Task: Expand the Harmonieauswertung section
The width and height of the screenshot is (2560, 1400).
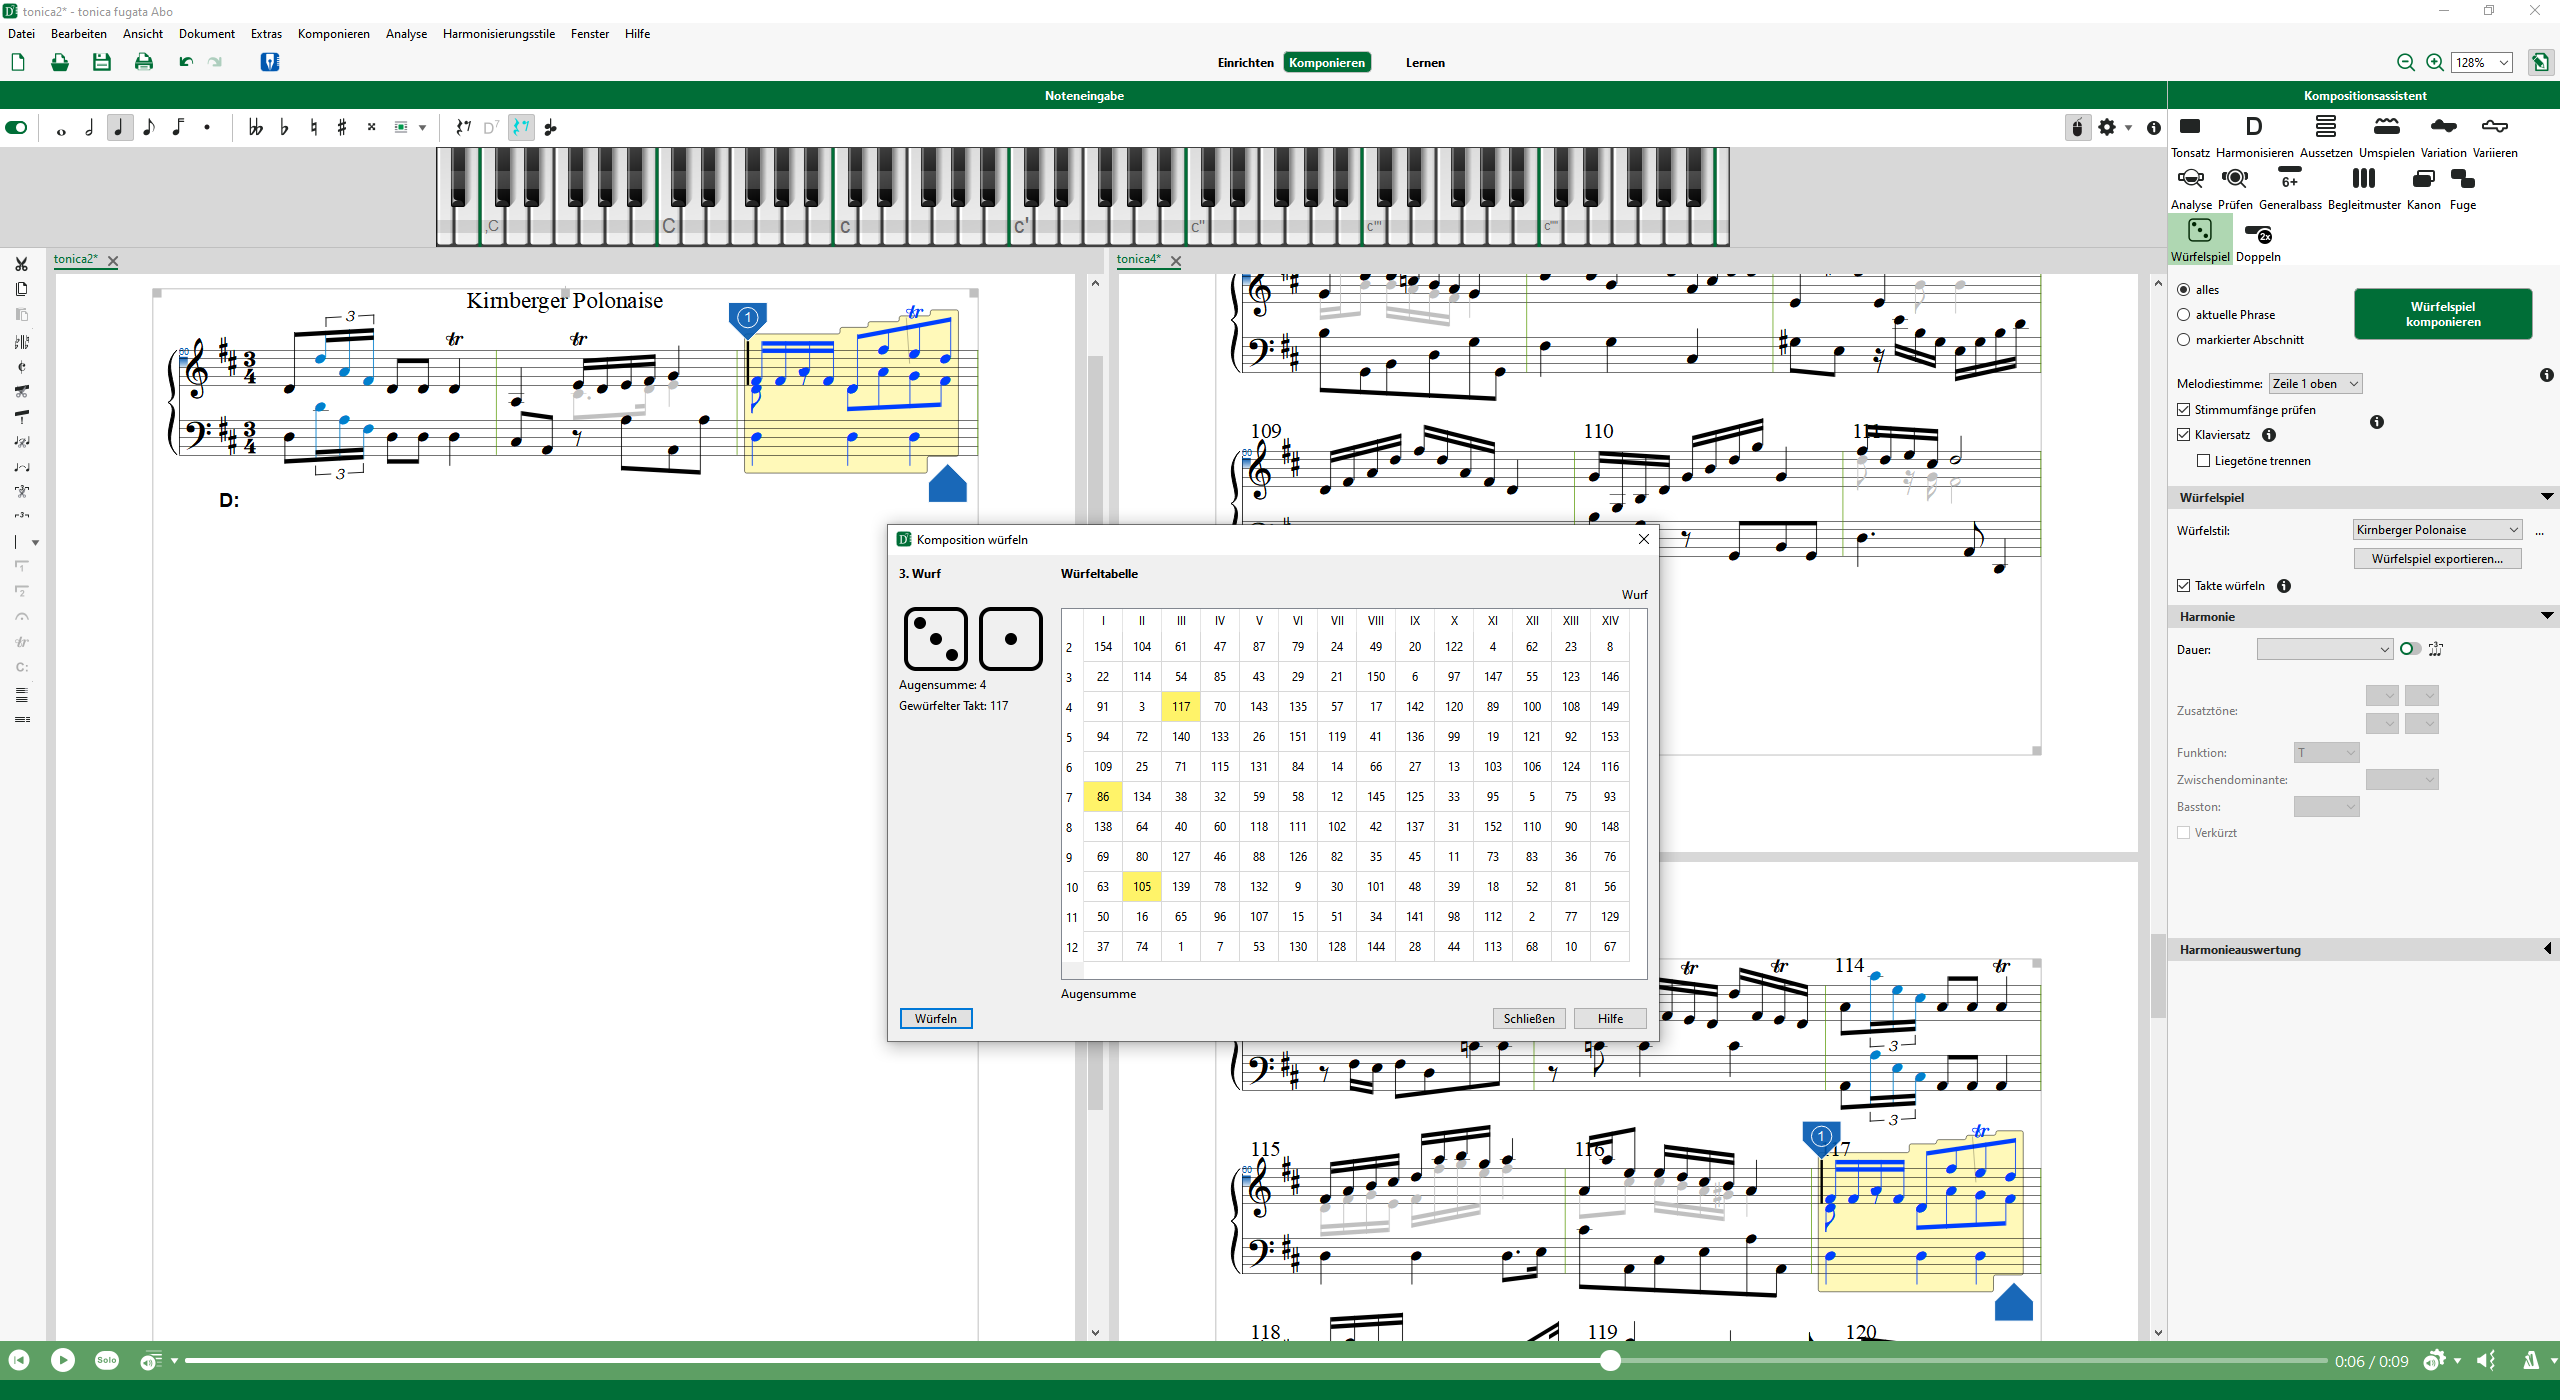Action: click(x=2547, y=949)
